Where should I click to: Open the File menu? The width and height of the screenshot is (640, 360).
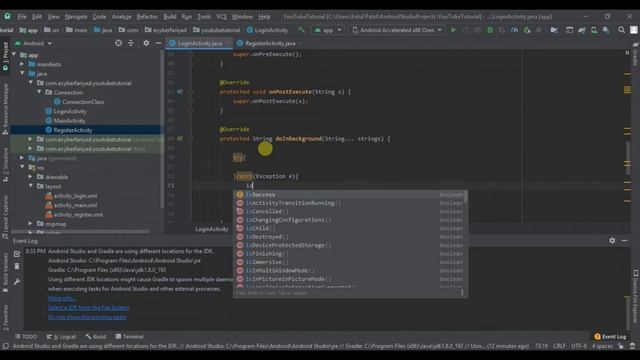pos(22,17)
